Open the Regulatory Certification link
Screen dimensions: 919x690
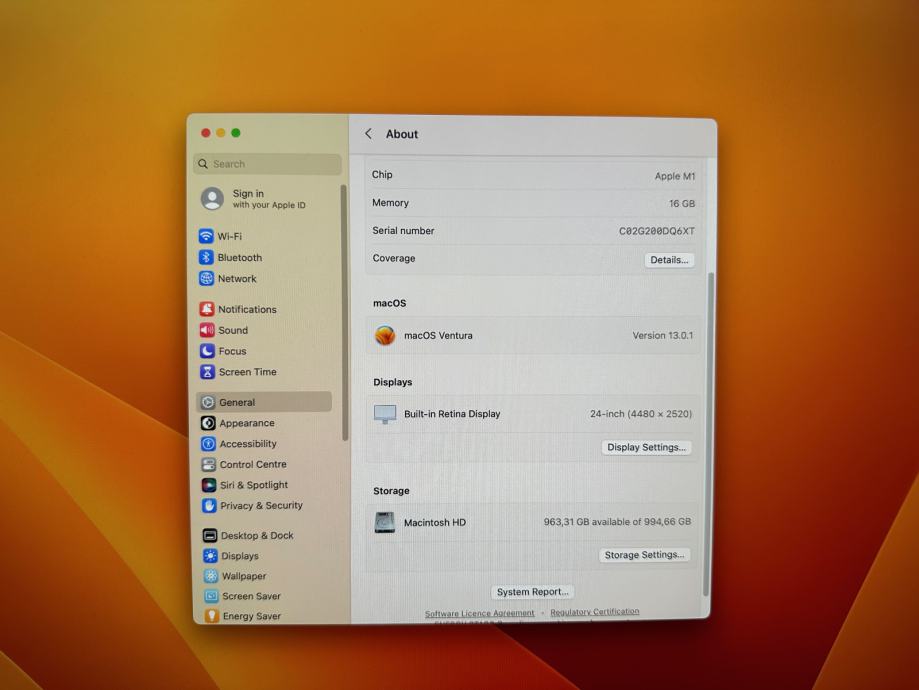pos(594,611)
